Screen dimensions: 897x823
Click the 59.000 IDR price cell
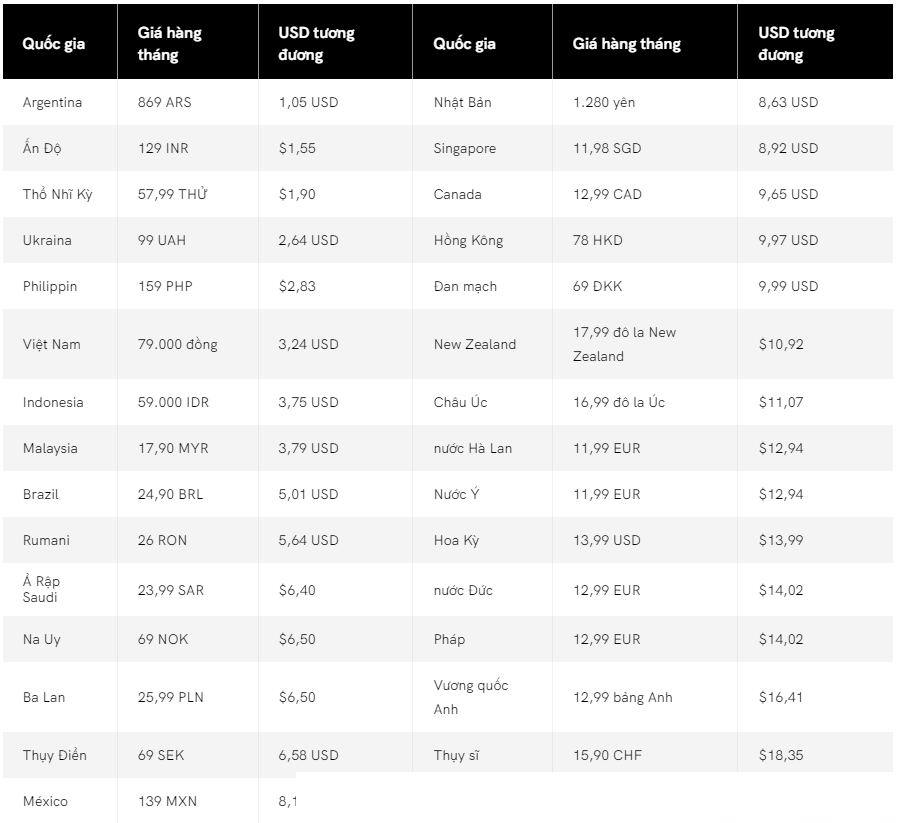tap(173, 402)
